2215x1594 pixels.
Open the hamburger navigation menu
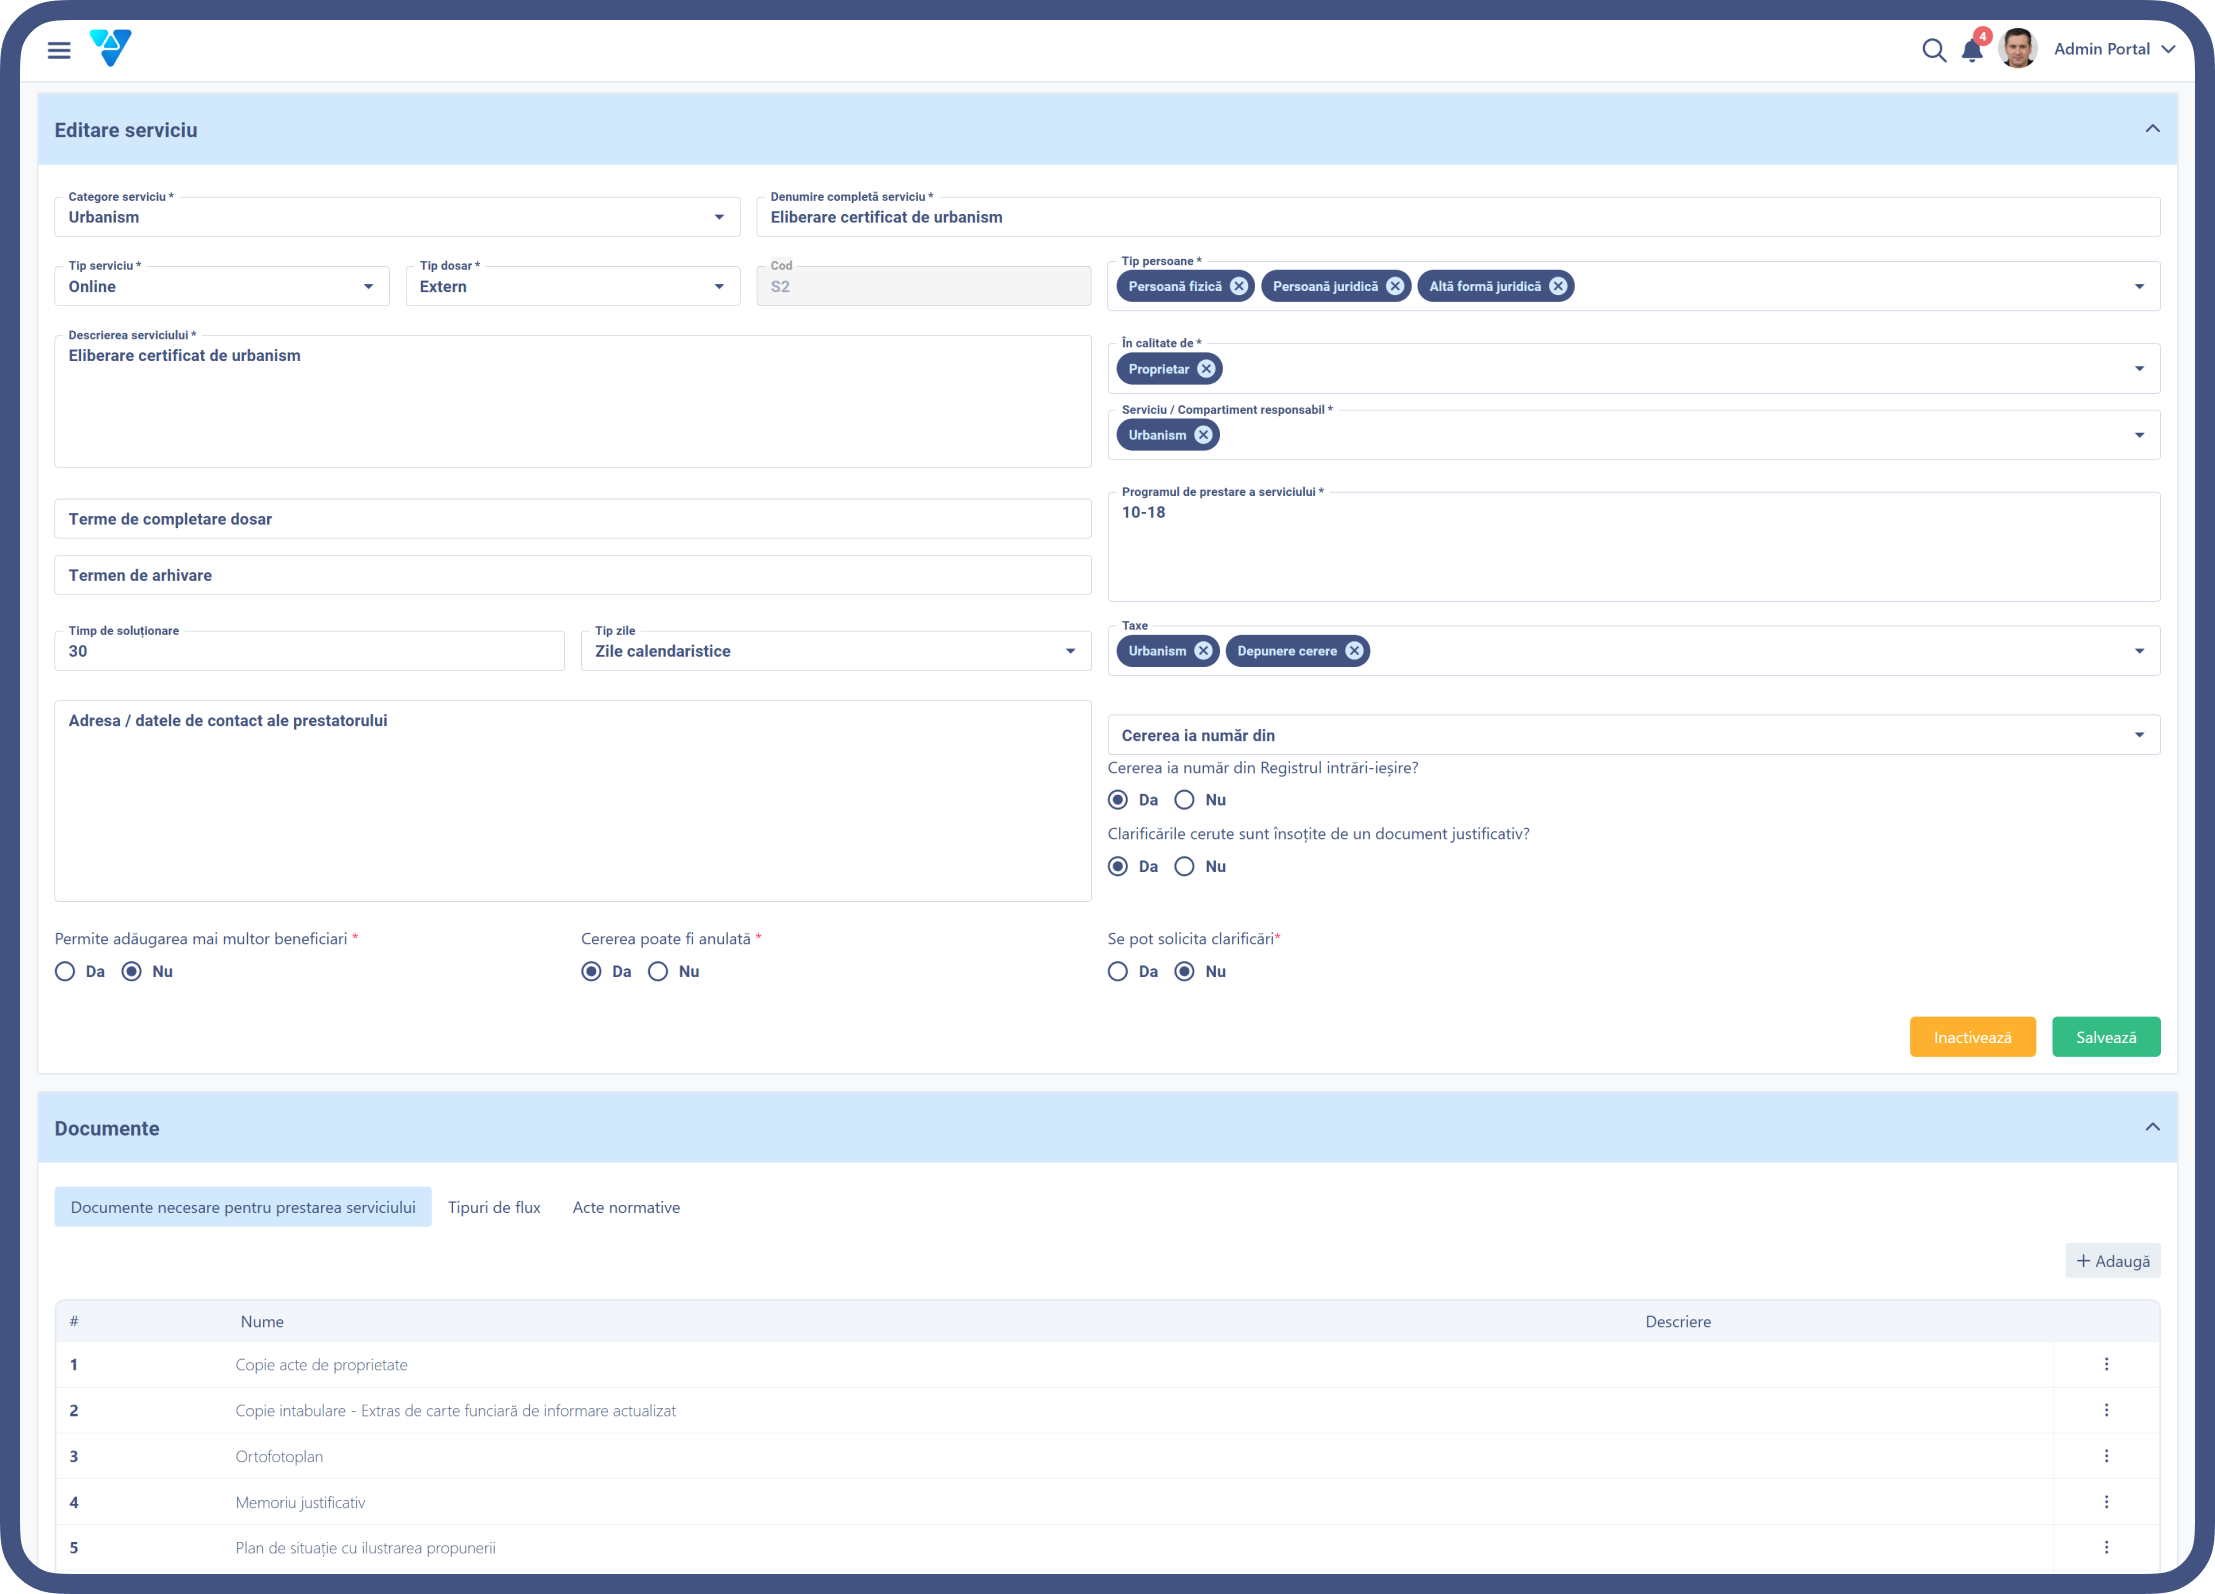coord(59,50)
